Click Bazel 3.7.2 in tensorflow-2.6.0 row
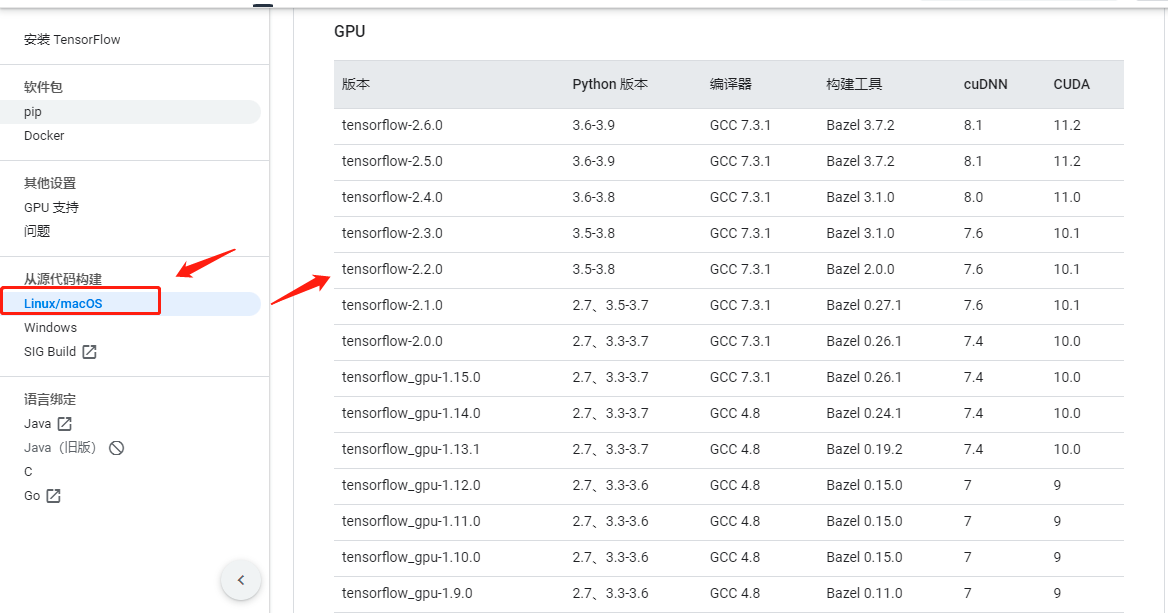This screenshot has width=1168, height=613. click(x=860, y=125)
